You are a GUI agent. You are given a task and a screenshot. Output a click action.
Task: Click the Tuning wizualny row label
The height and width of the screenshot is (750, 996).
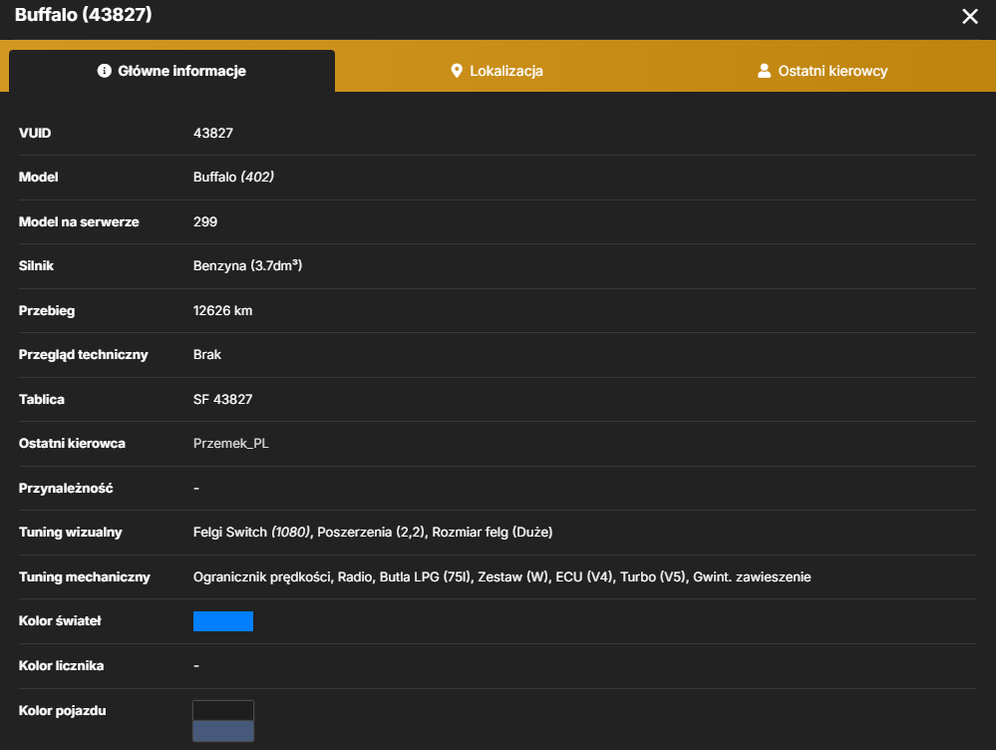tap(71, 532)
